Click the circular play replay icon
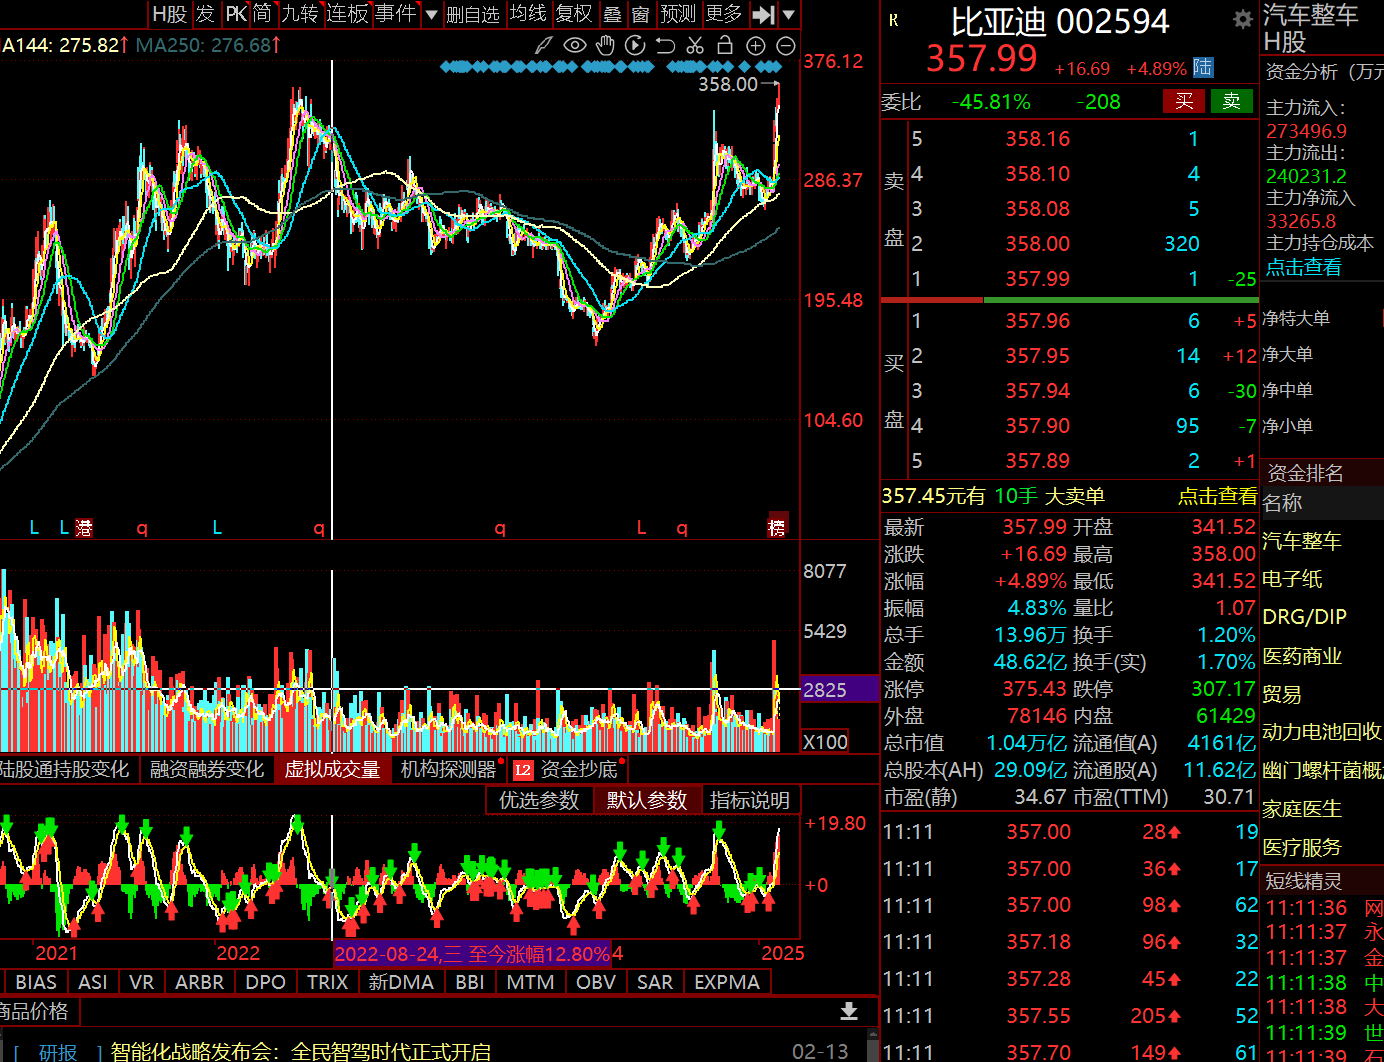 (x=635, y=45)
